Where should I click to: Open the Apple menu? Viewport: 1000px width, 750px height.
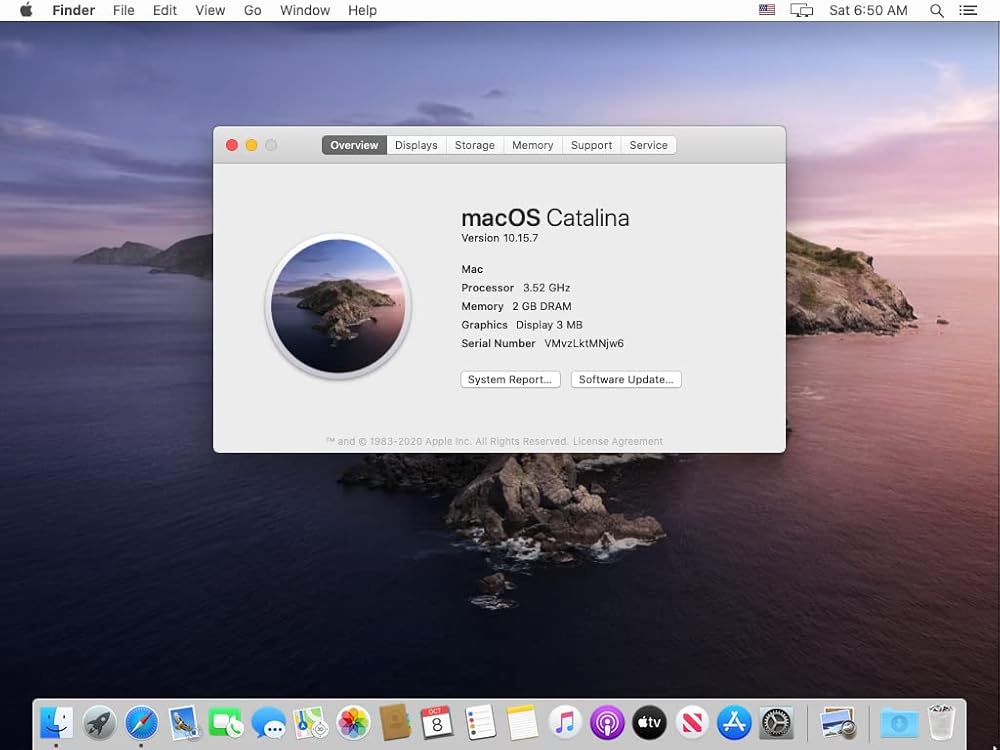coord(26,10)
